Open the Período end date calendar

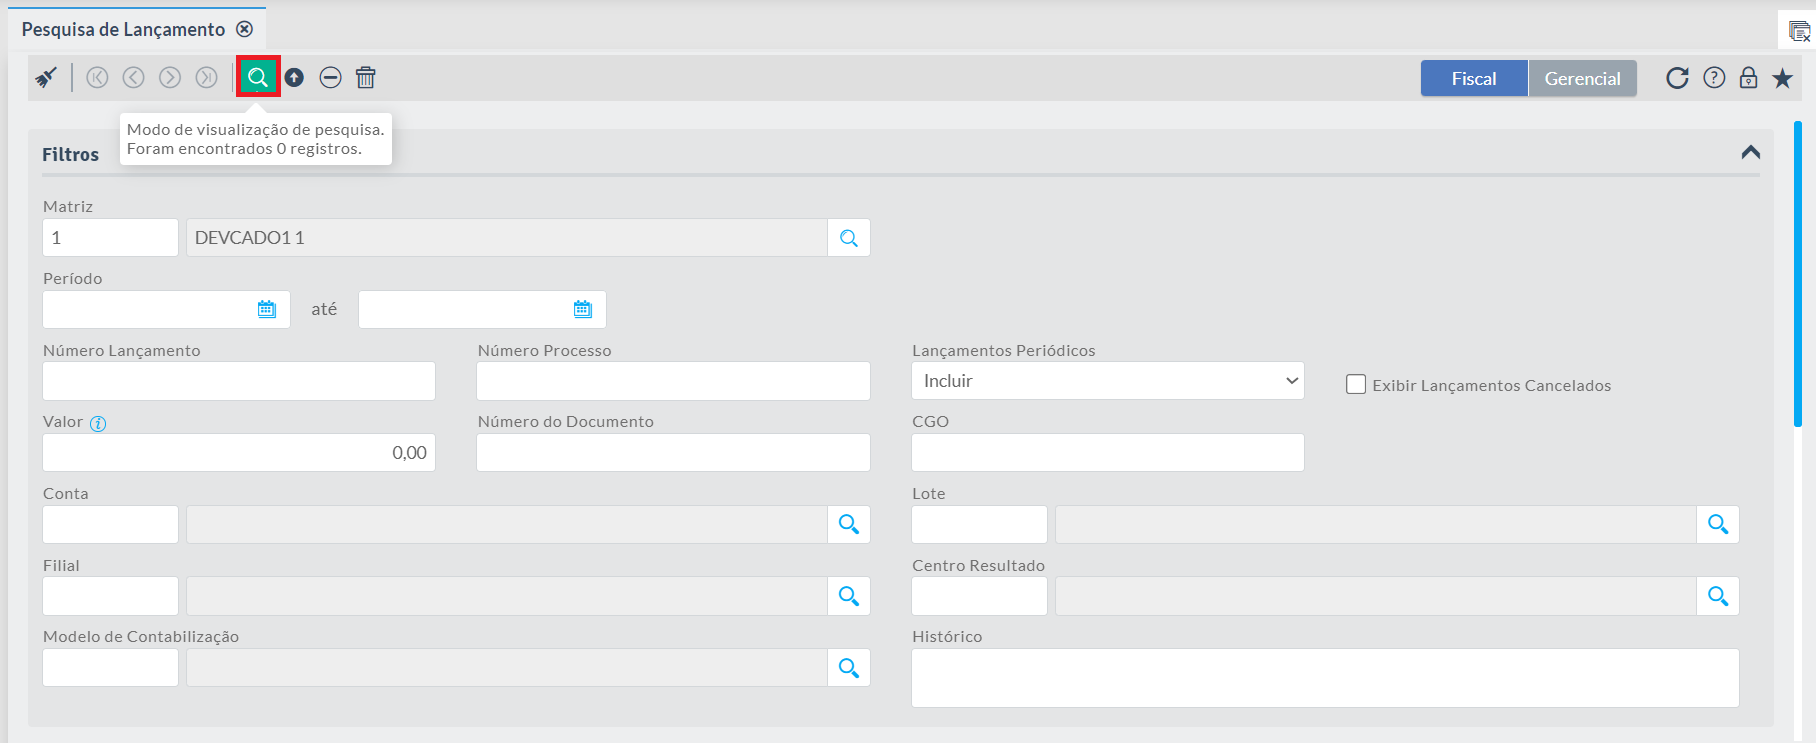[x=583, y=309]
